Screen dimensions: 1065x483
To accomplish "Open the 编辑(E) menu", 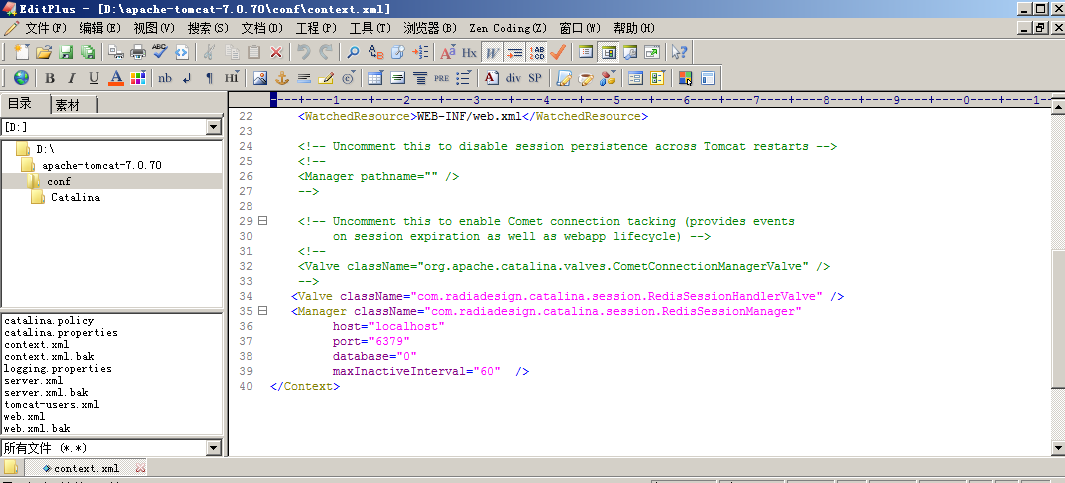I will pos(100,28).
